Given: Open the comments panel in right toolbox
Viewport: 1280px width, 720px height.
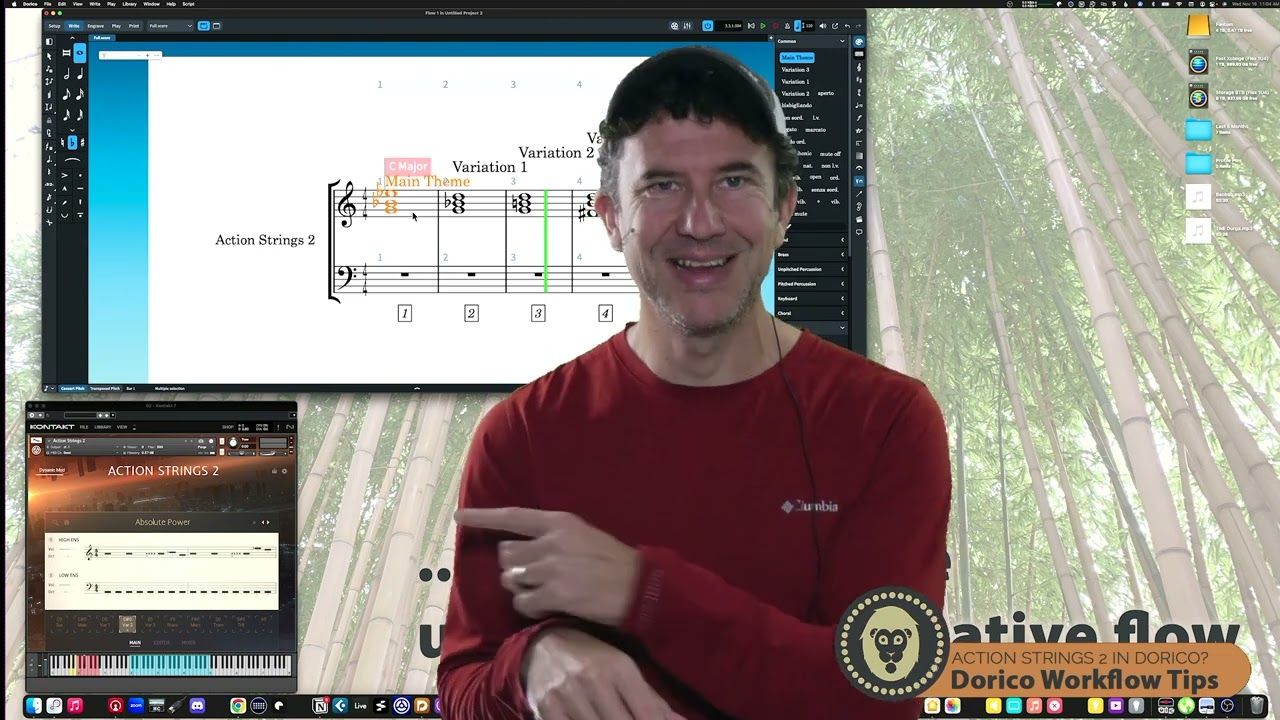Looking at the screenshot, I should 859,231.
